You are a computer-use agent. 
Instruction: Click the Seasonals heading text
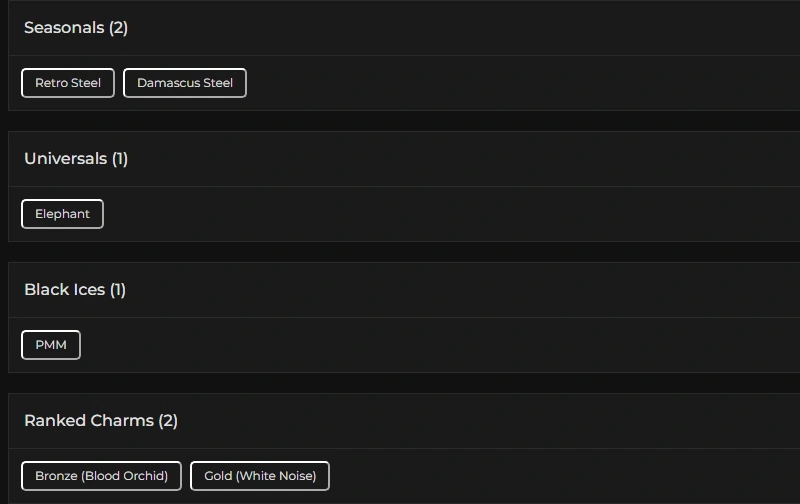76,28
